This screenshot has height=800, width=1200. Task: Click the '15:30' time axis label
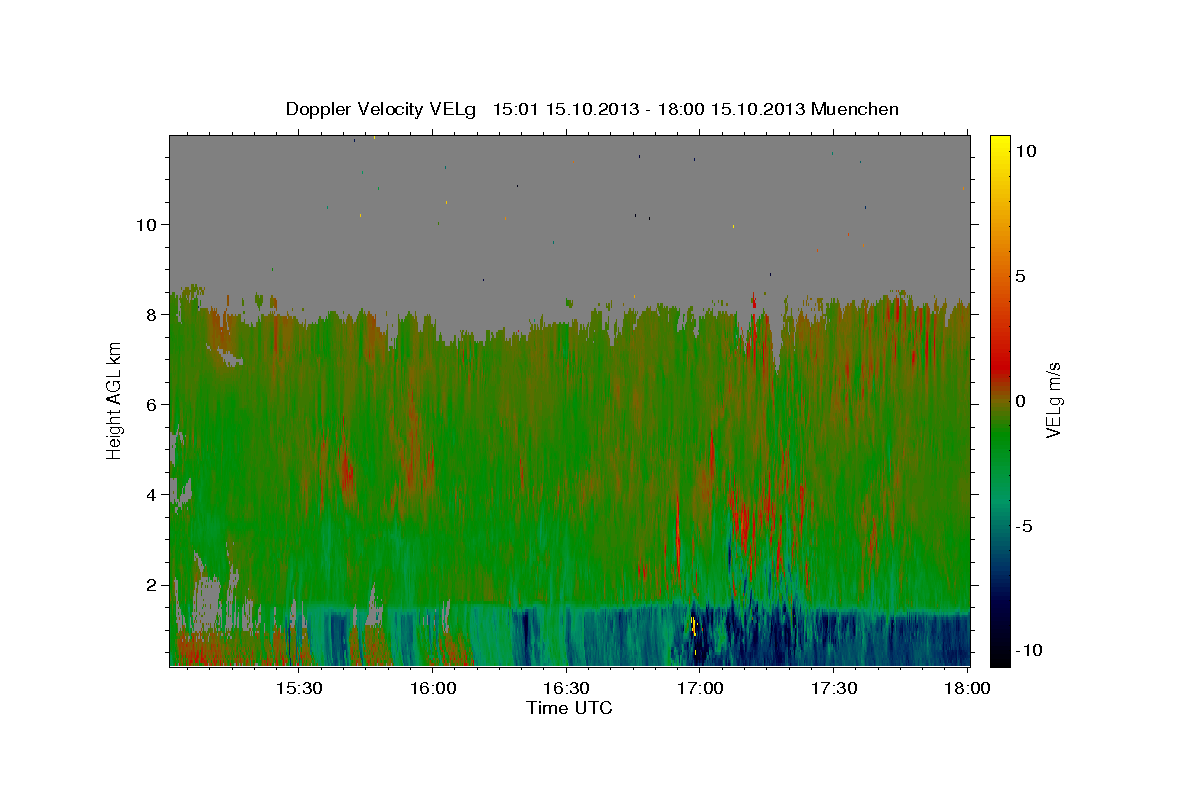point(299,688)
